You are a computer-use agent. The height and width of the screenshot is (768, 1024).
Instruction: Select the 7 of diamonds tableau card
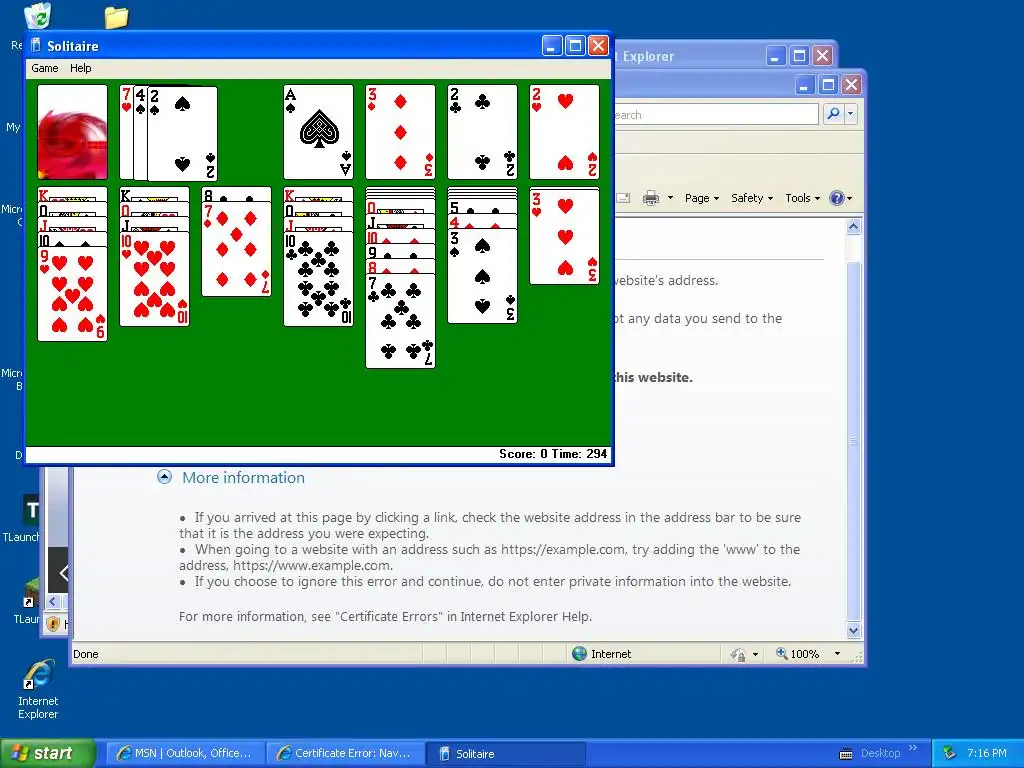(x=236, y=249)
